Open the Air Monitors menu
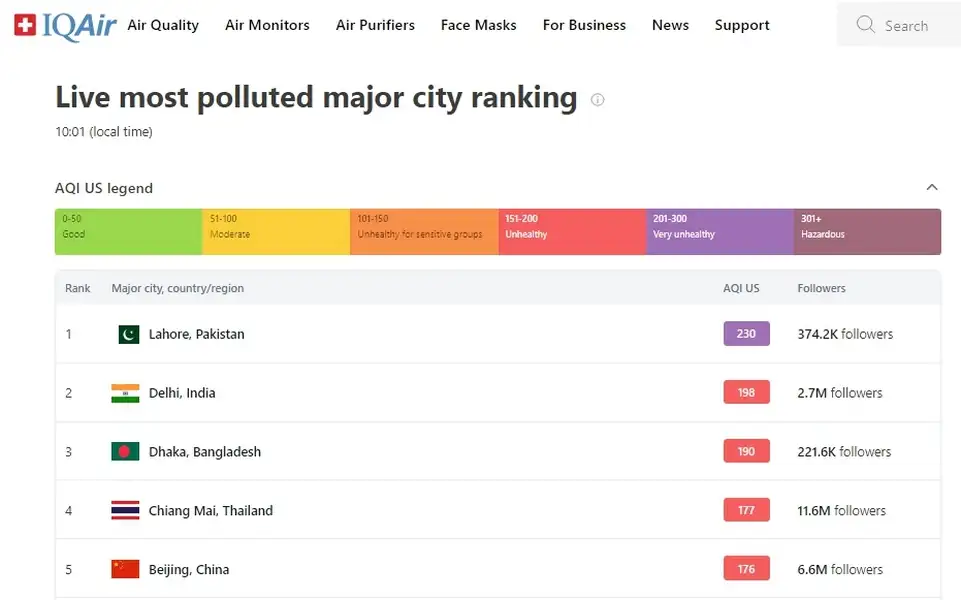Viewport: 961px width, 600px height. [267, 25]
